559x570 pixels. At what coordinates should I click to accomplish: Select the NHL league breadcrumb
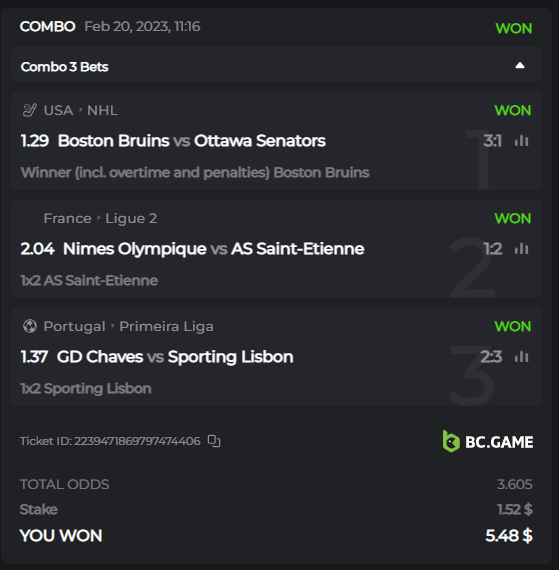[102, 111]
